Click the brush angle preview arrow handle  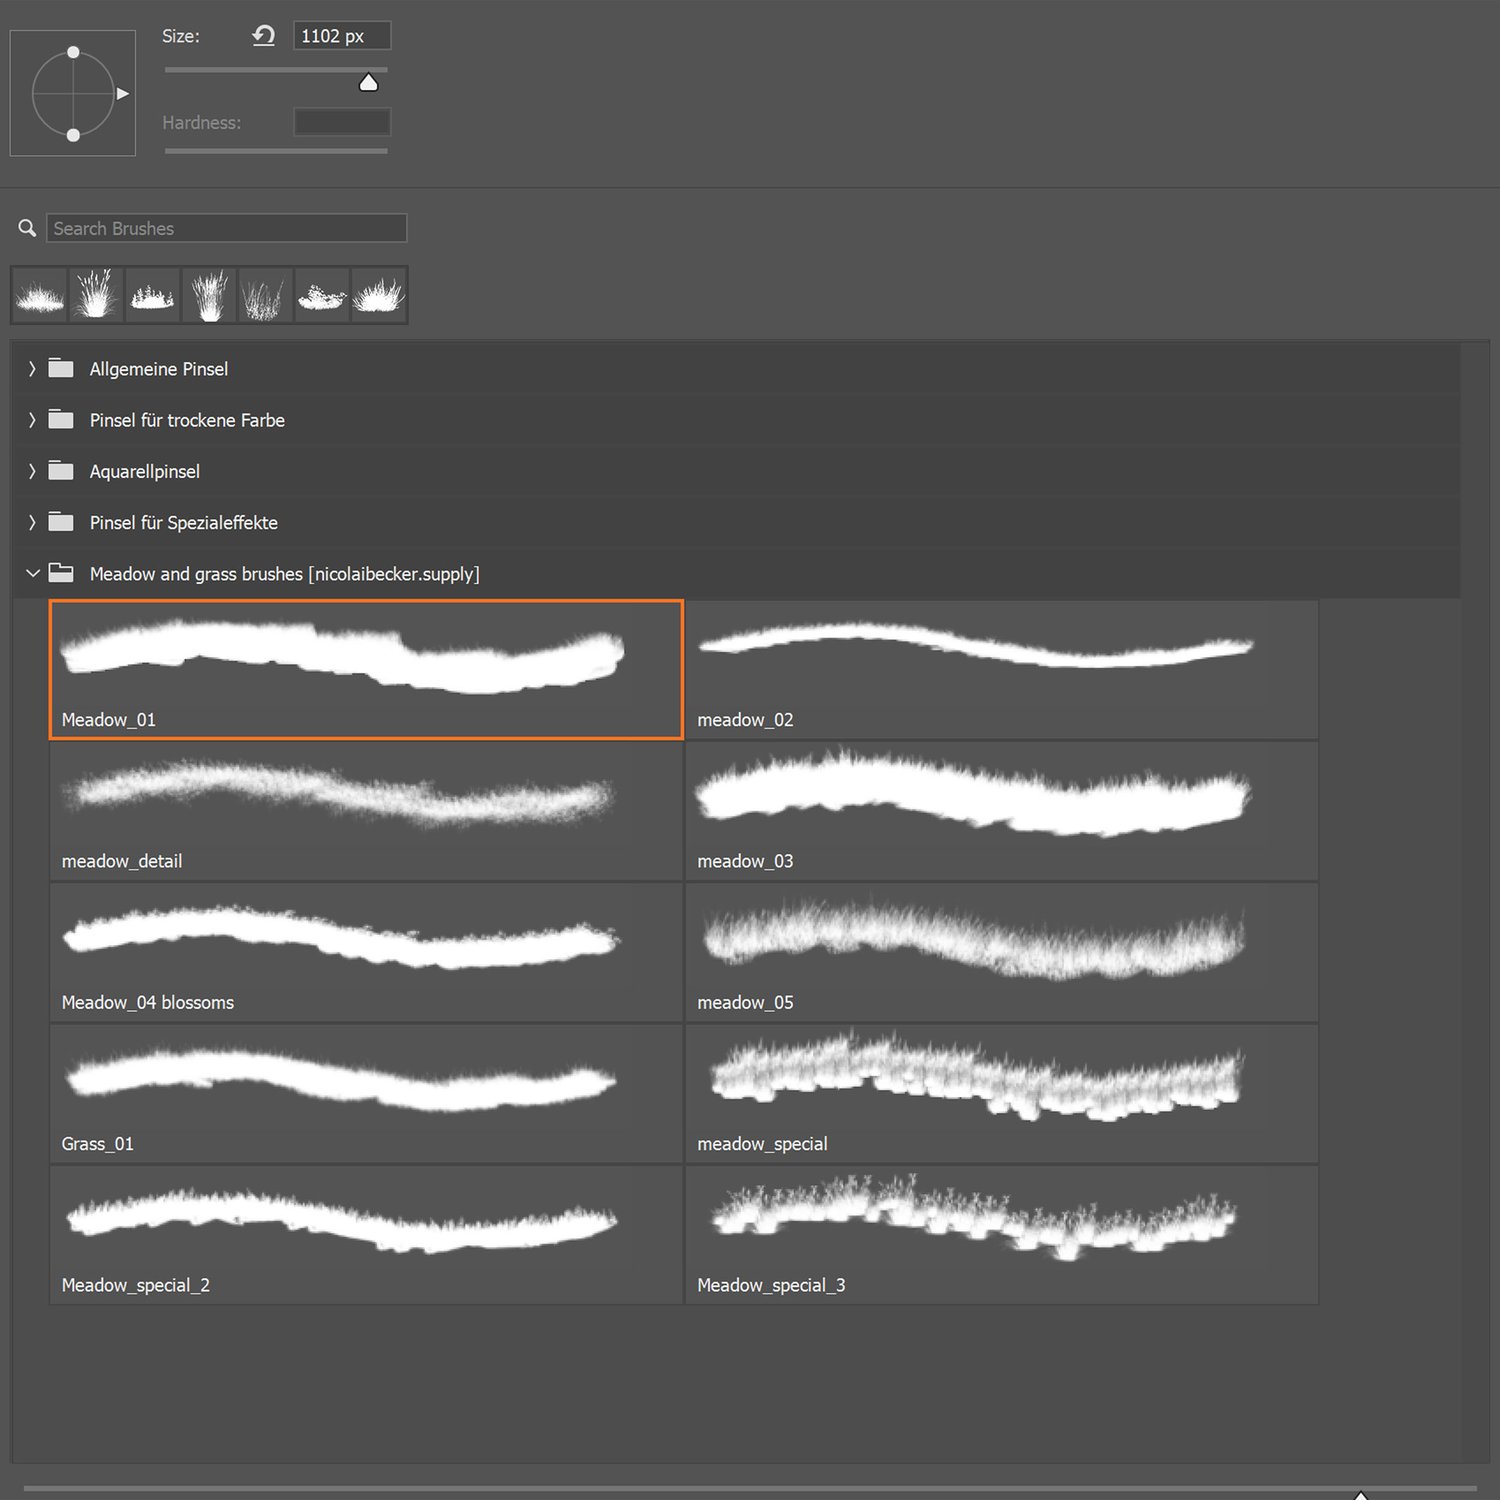pos(122,93)
